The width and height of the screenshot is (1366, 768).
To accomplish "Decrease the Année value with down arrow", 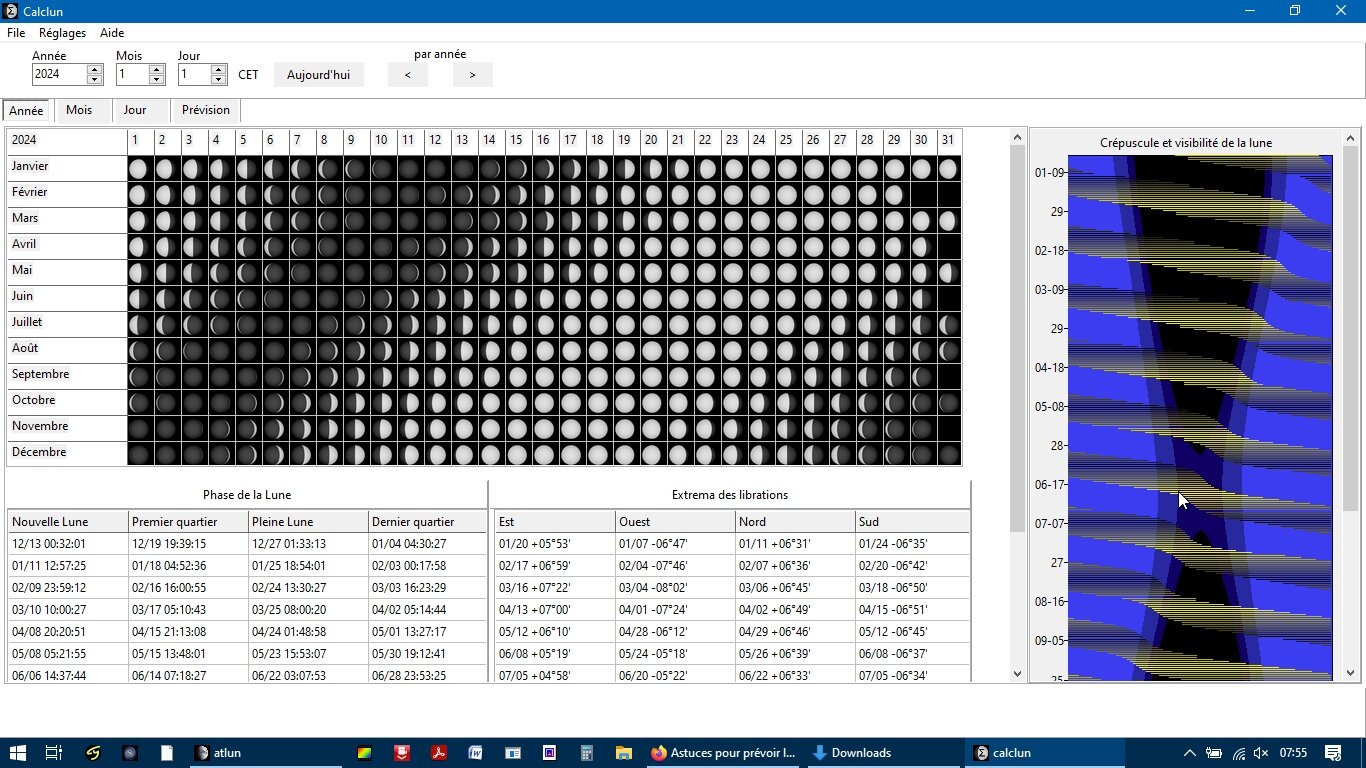I will [95, 79].
